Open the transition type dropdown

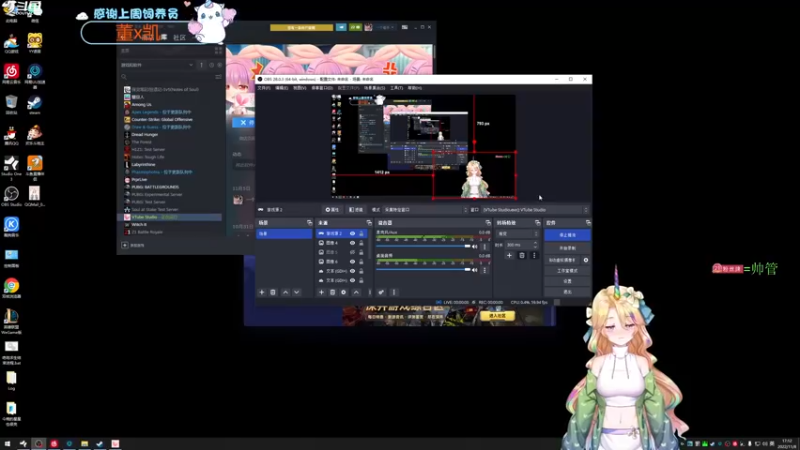(x=517, y=234)
